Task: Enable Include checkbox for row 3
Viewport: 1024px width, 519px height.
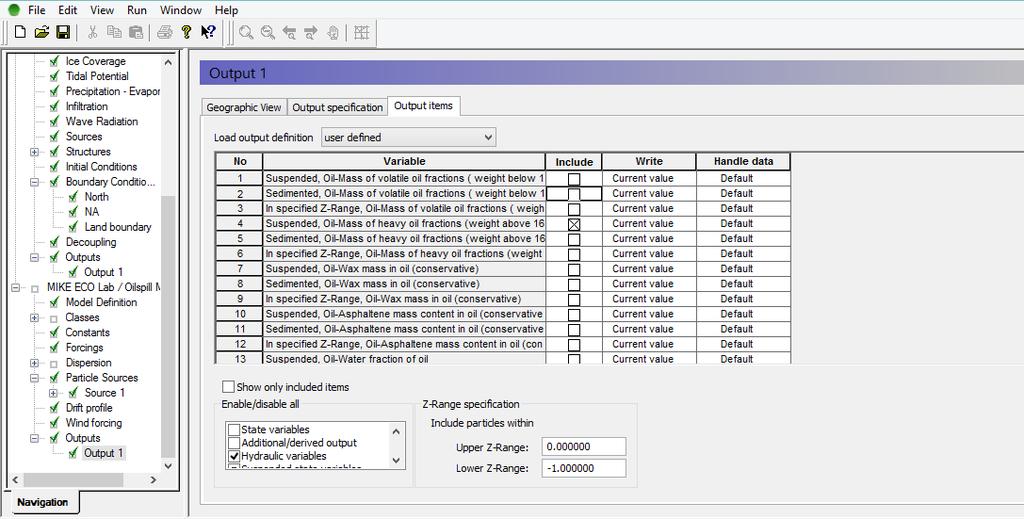Action: (x=574, y=209)
